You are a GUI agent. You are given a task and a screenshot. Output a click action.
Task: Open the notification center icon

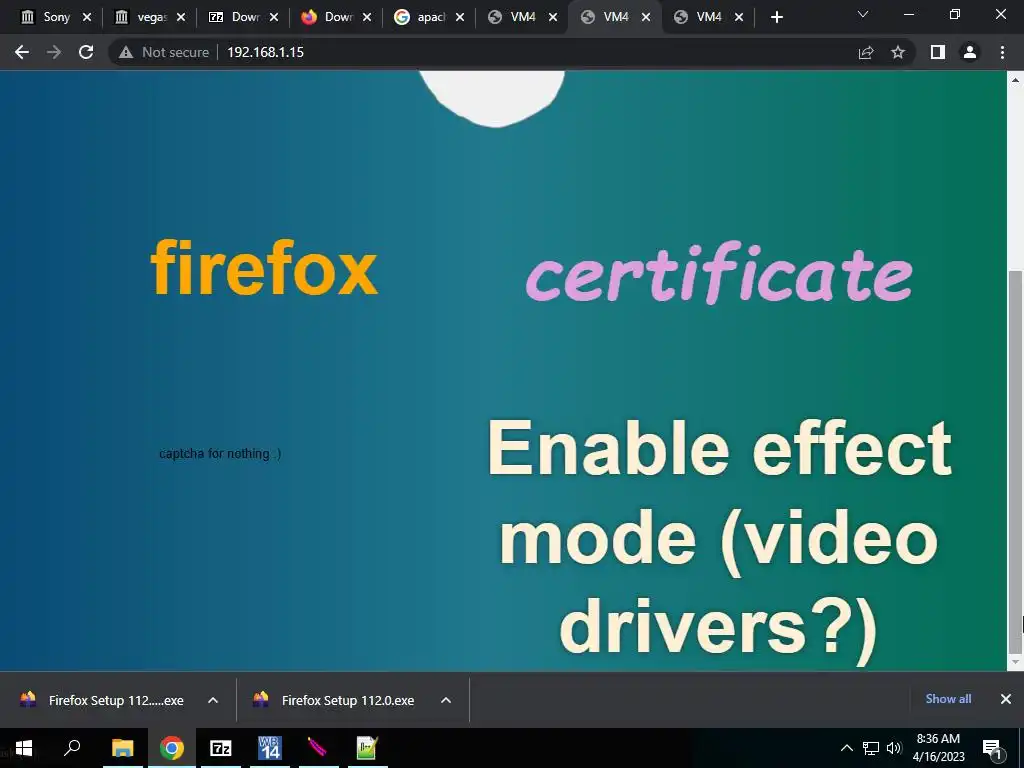(x=992, y=748)
